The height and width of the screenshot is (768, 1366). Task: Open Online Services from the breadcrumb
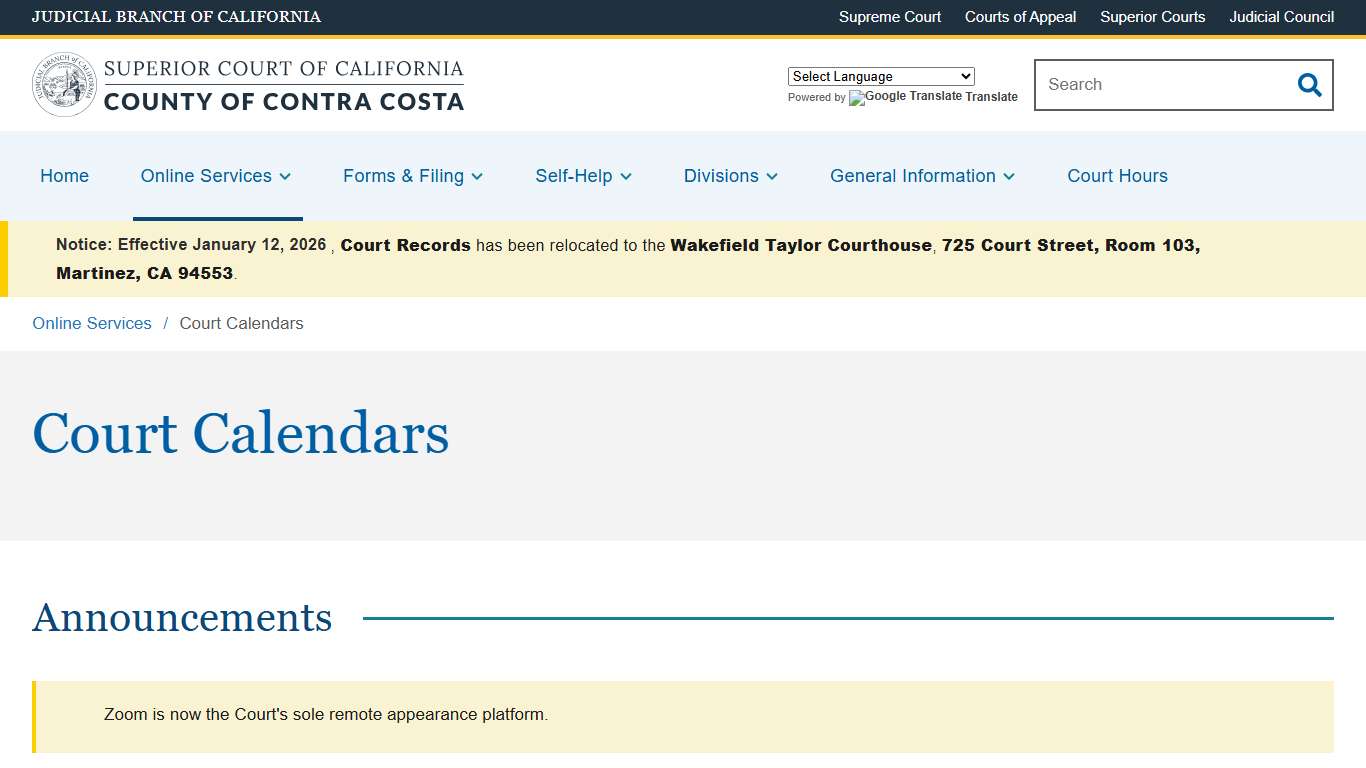pos(91,323)
